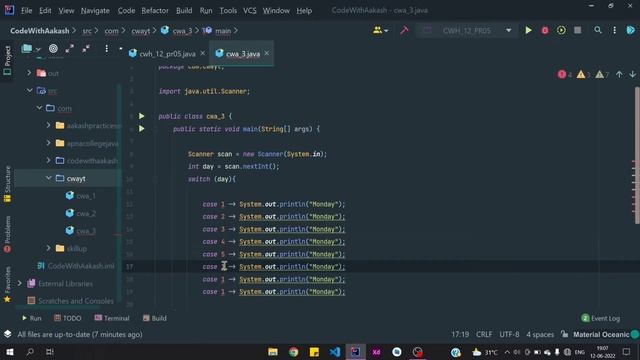Close the cwa_3.java tab
Screen dimensions: 640x360
(x=267, y=53)
